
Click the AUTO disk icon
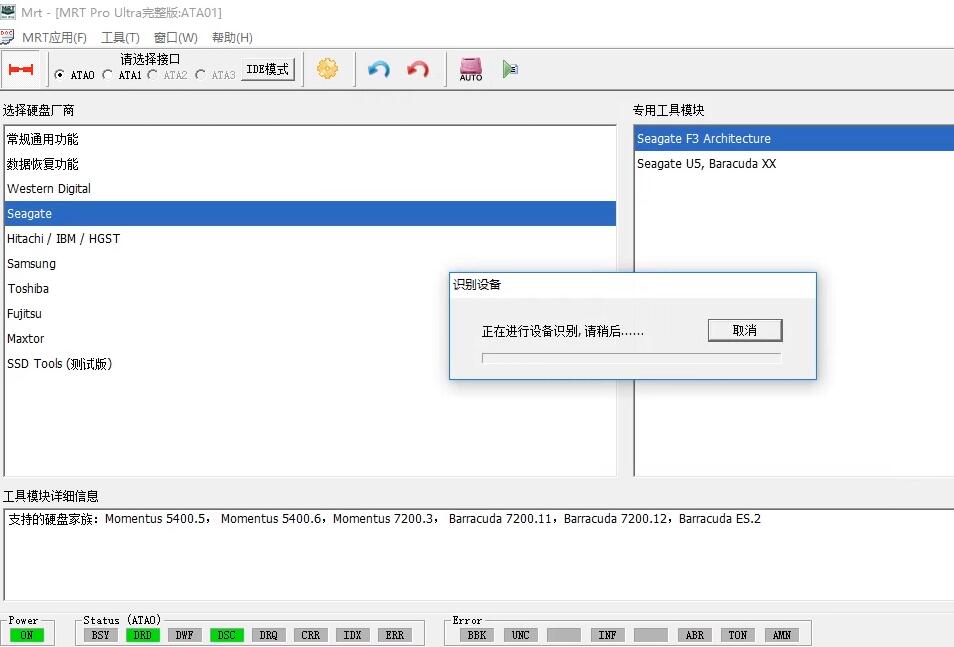471,69
